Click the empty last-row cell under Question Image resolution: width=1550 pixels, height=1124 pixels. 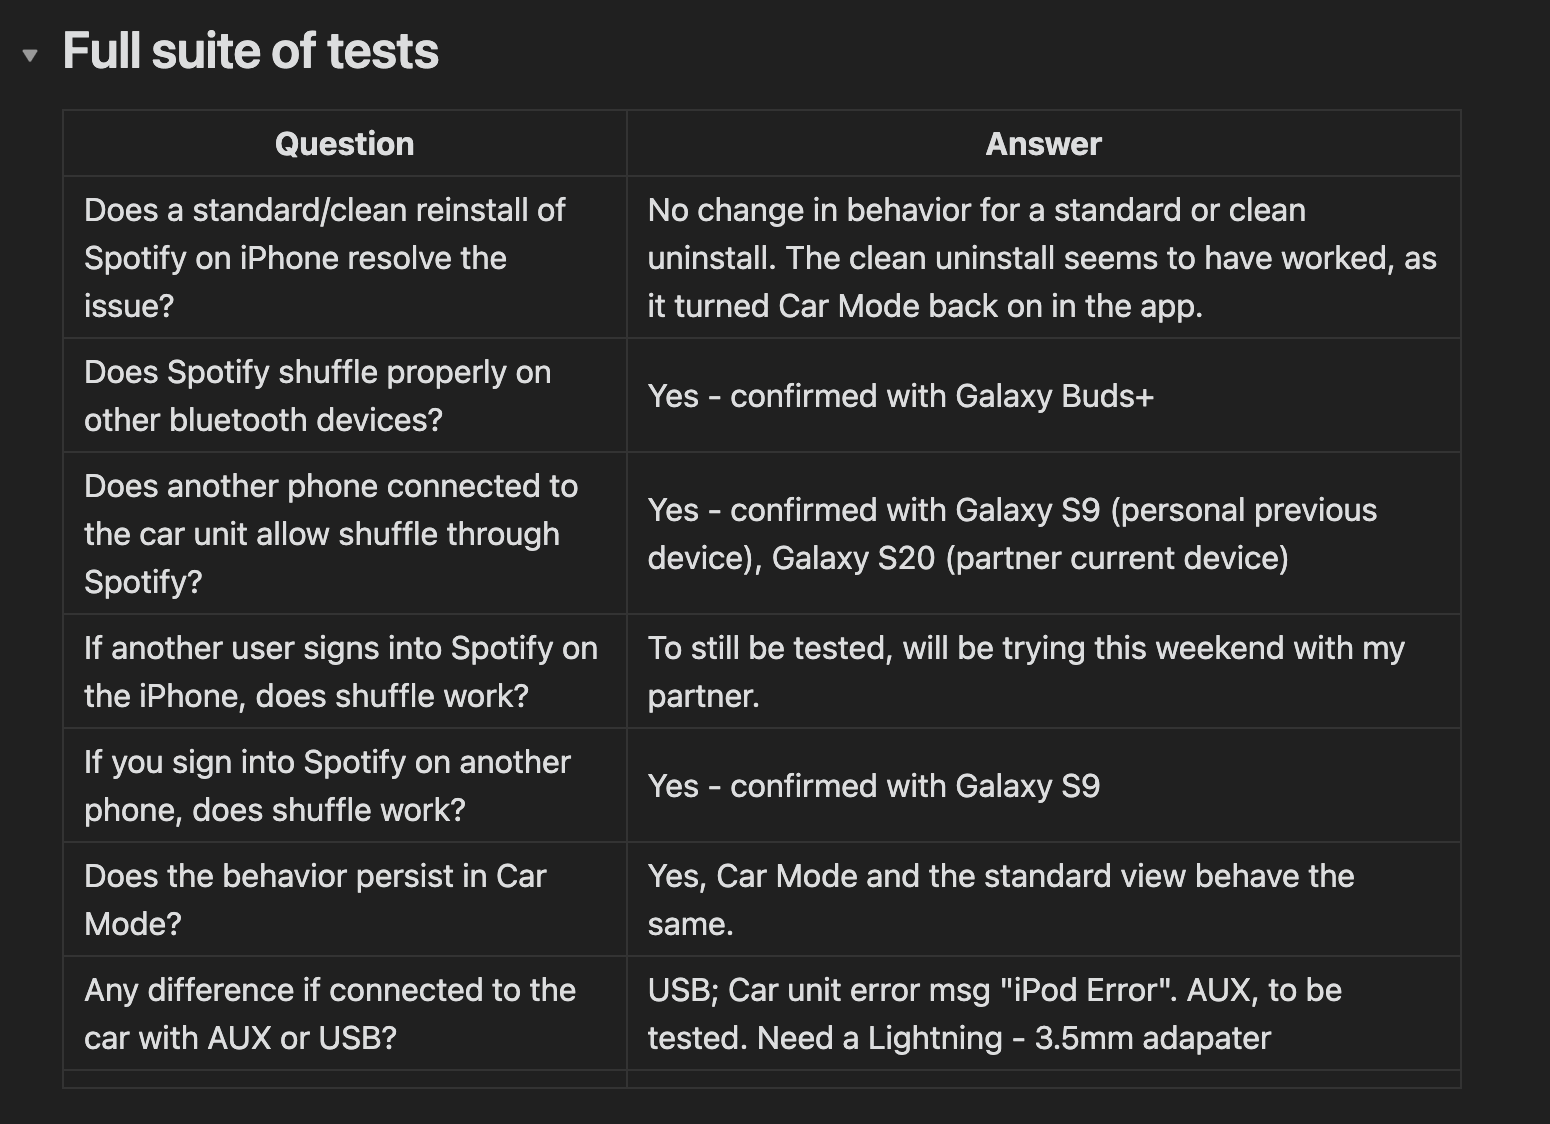344,1080
